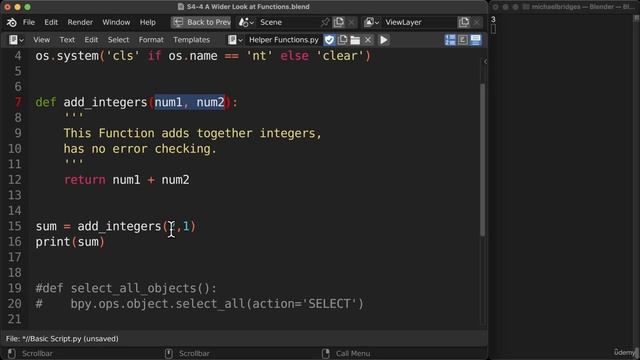Click the ViewLayer name field
This screenshot has height=360, width=640.
(x=420, y=22)
